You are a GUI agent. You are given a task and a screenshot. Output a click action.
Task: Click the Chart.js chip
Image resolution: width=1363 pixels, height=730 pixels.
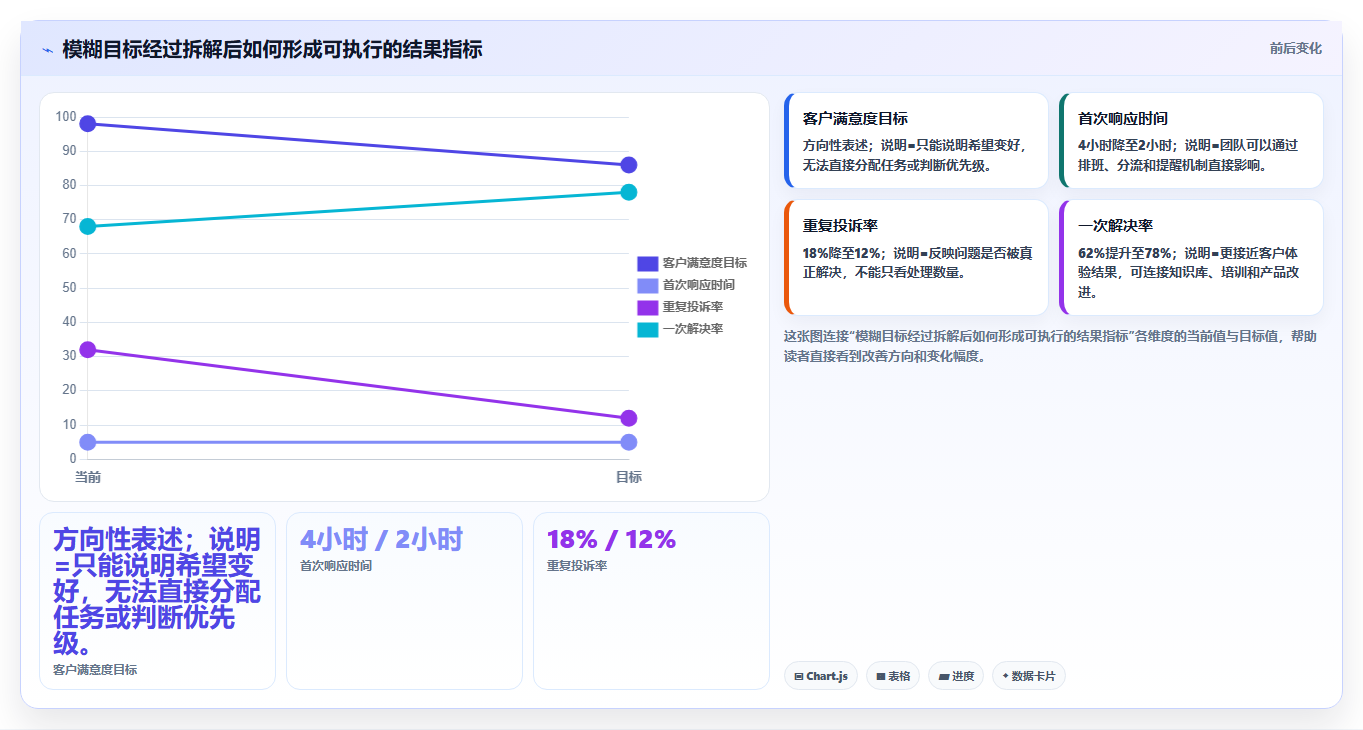(x=821, y=676)
